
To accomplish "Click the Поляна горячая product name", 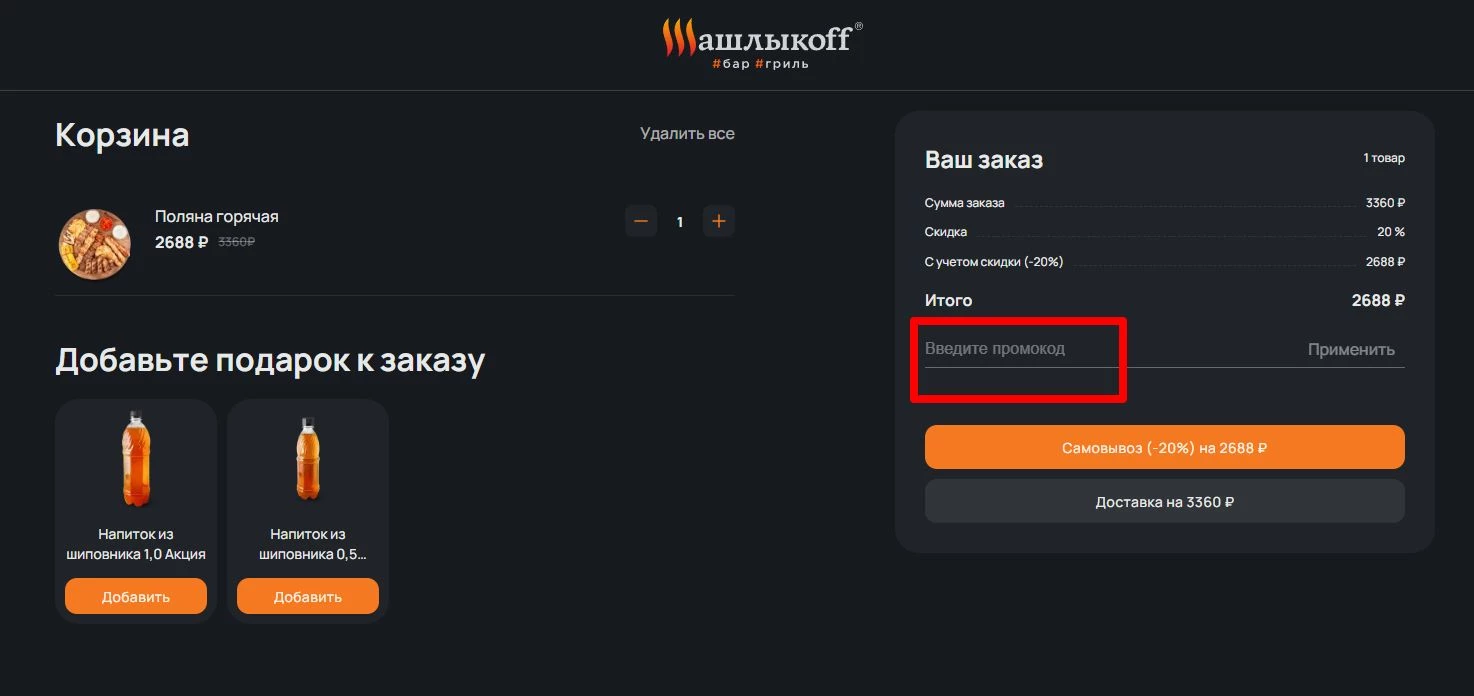I will 217,216.
